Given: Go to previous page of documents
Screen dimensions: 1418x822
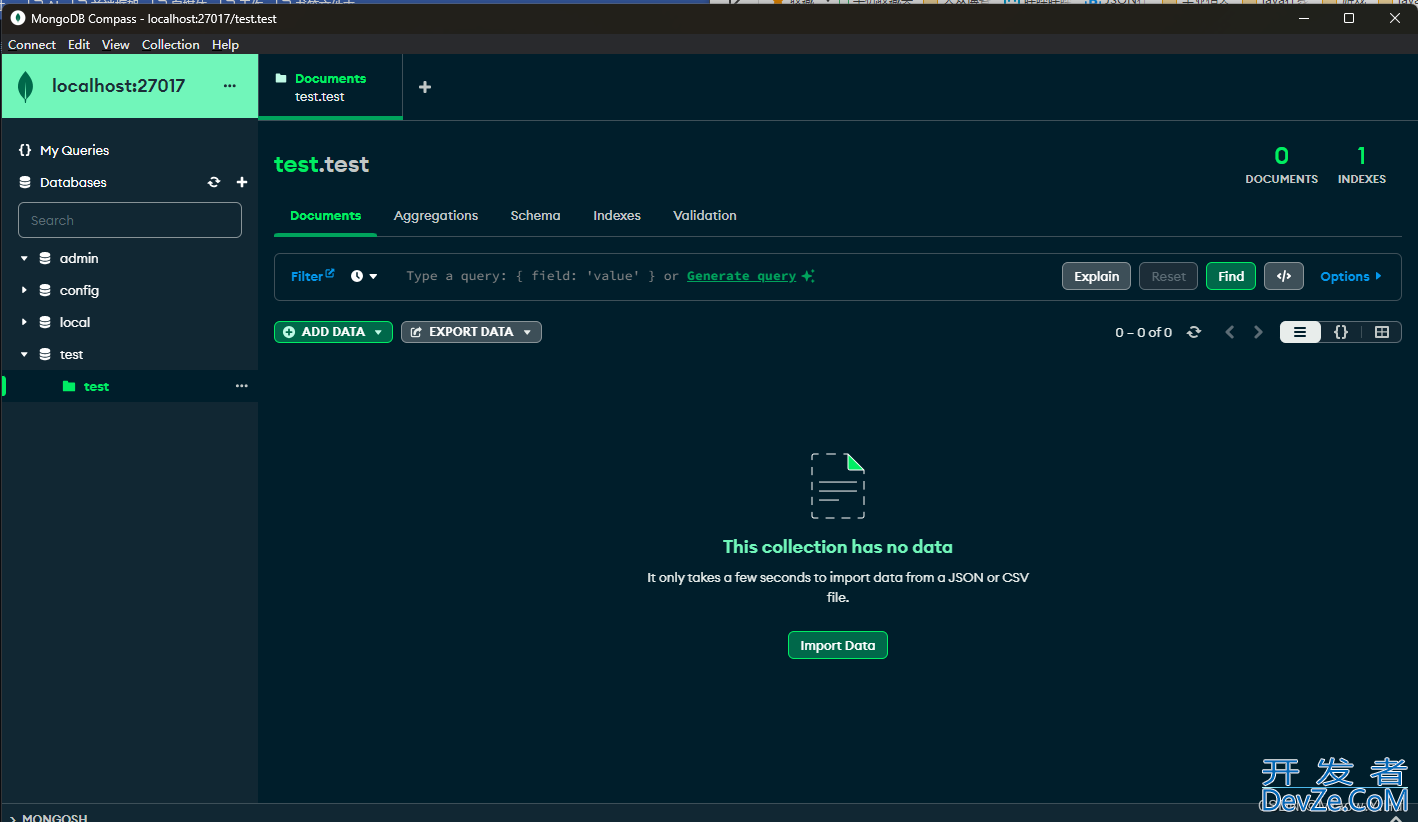Looking at the screenshot, I should click(1230, 332).
